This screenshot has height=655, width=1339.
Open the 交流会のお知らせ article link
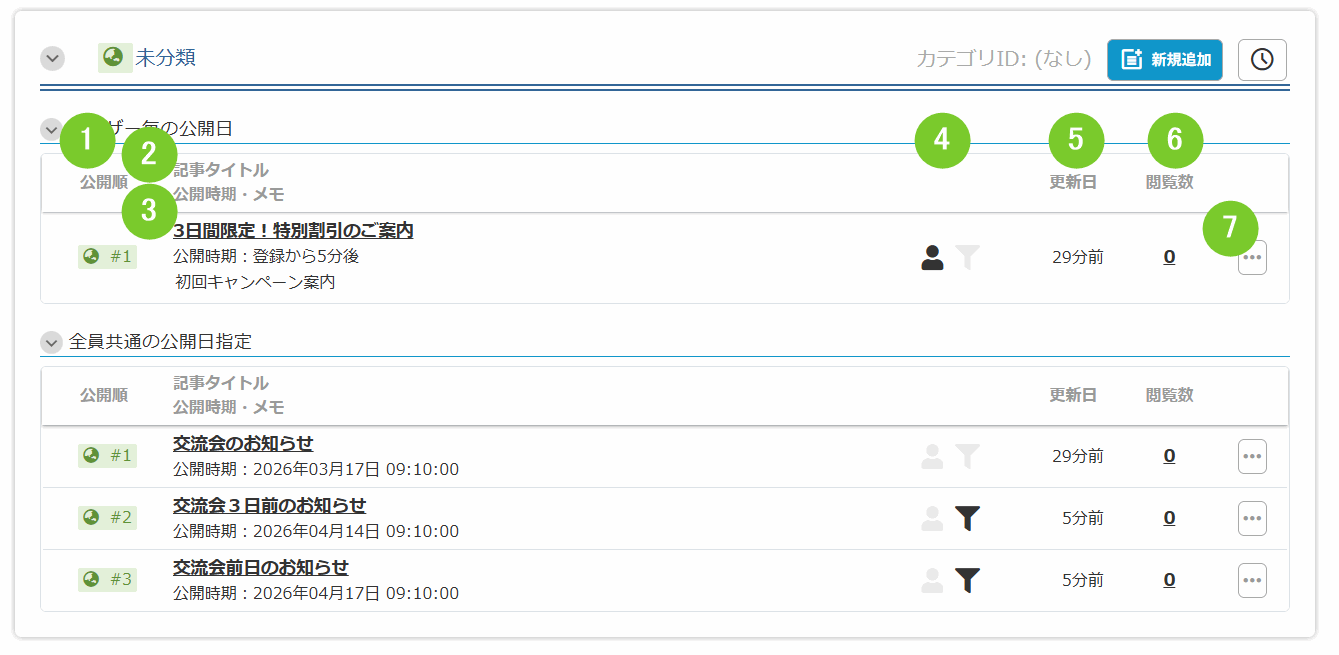(243, 443)
